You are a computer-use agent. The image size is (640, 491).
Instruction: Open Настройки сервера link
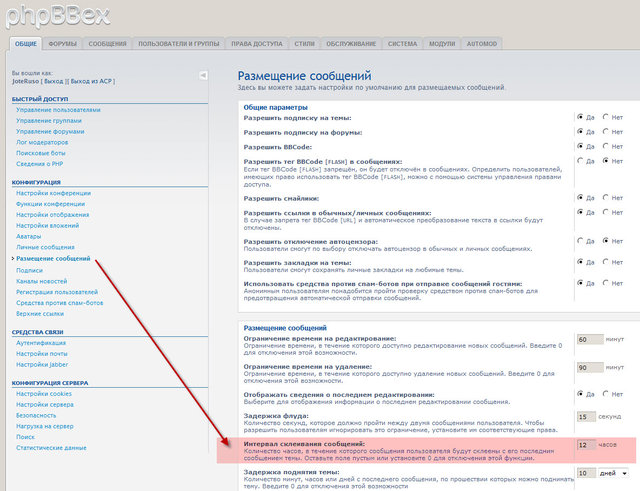tap(45, 404)
